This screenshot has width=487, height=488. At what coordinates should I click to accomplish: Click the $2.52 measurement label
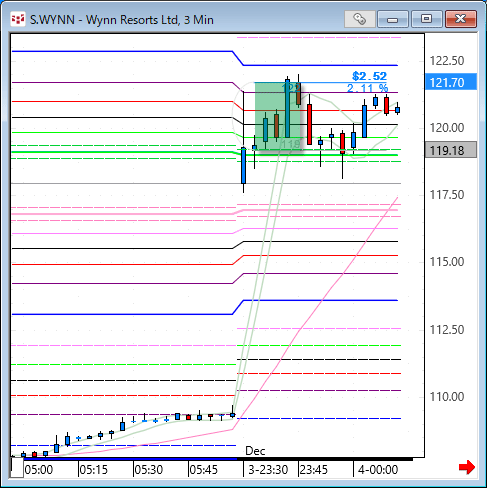369,76
